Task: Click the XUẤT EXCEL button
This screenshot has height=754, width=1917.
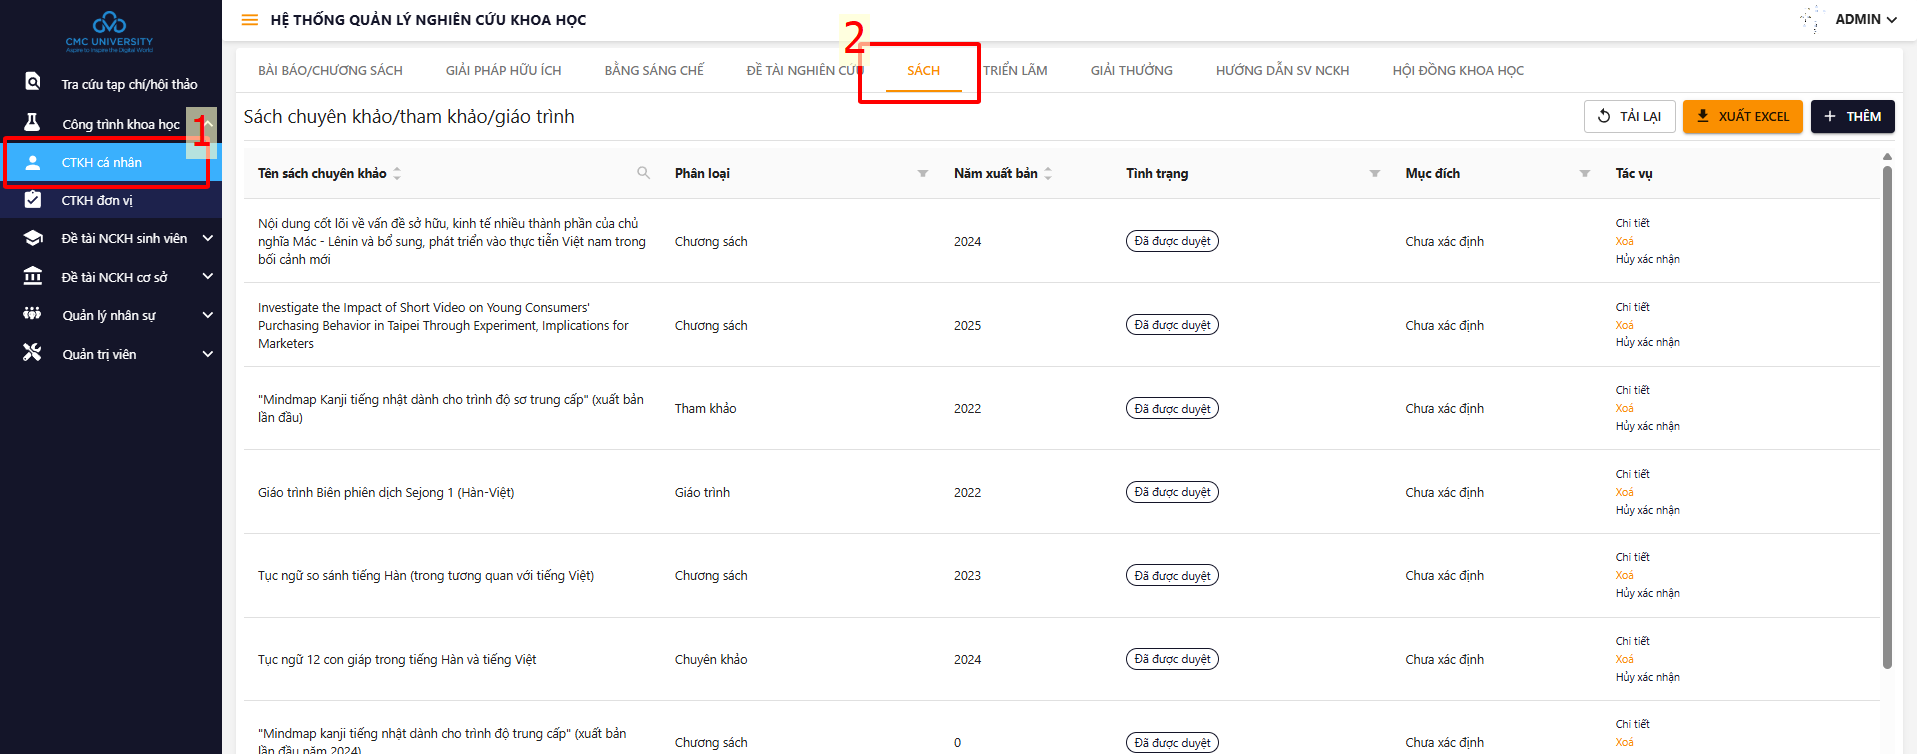Action: point(1742,117)
